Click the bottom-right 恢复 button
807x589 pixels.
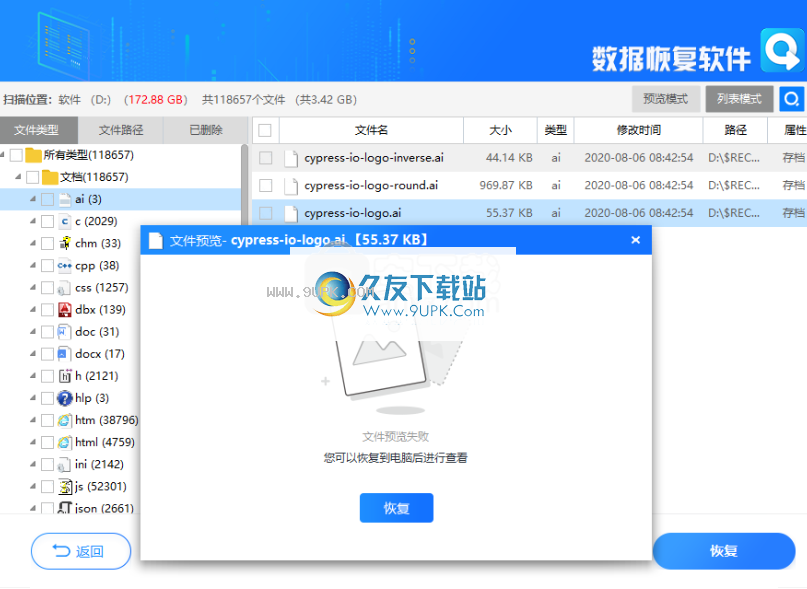point(724,551)
